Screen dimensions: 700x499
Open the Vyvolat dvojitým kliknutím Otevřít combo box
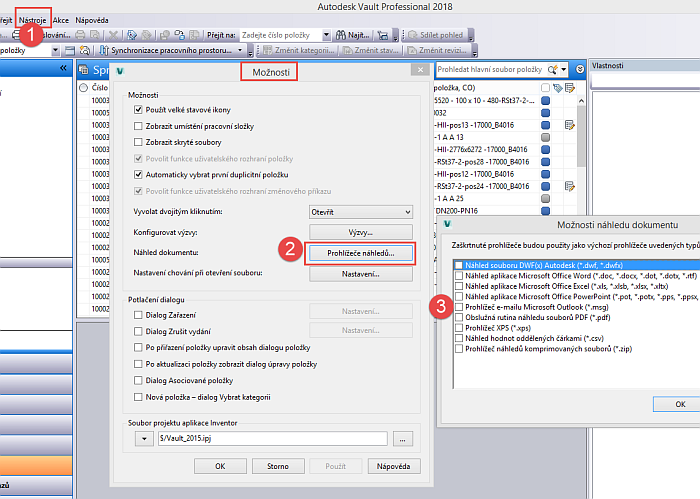pos(361,212)
